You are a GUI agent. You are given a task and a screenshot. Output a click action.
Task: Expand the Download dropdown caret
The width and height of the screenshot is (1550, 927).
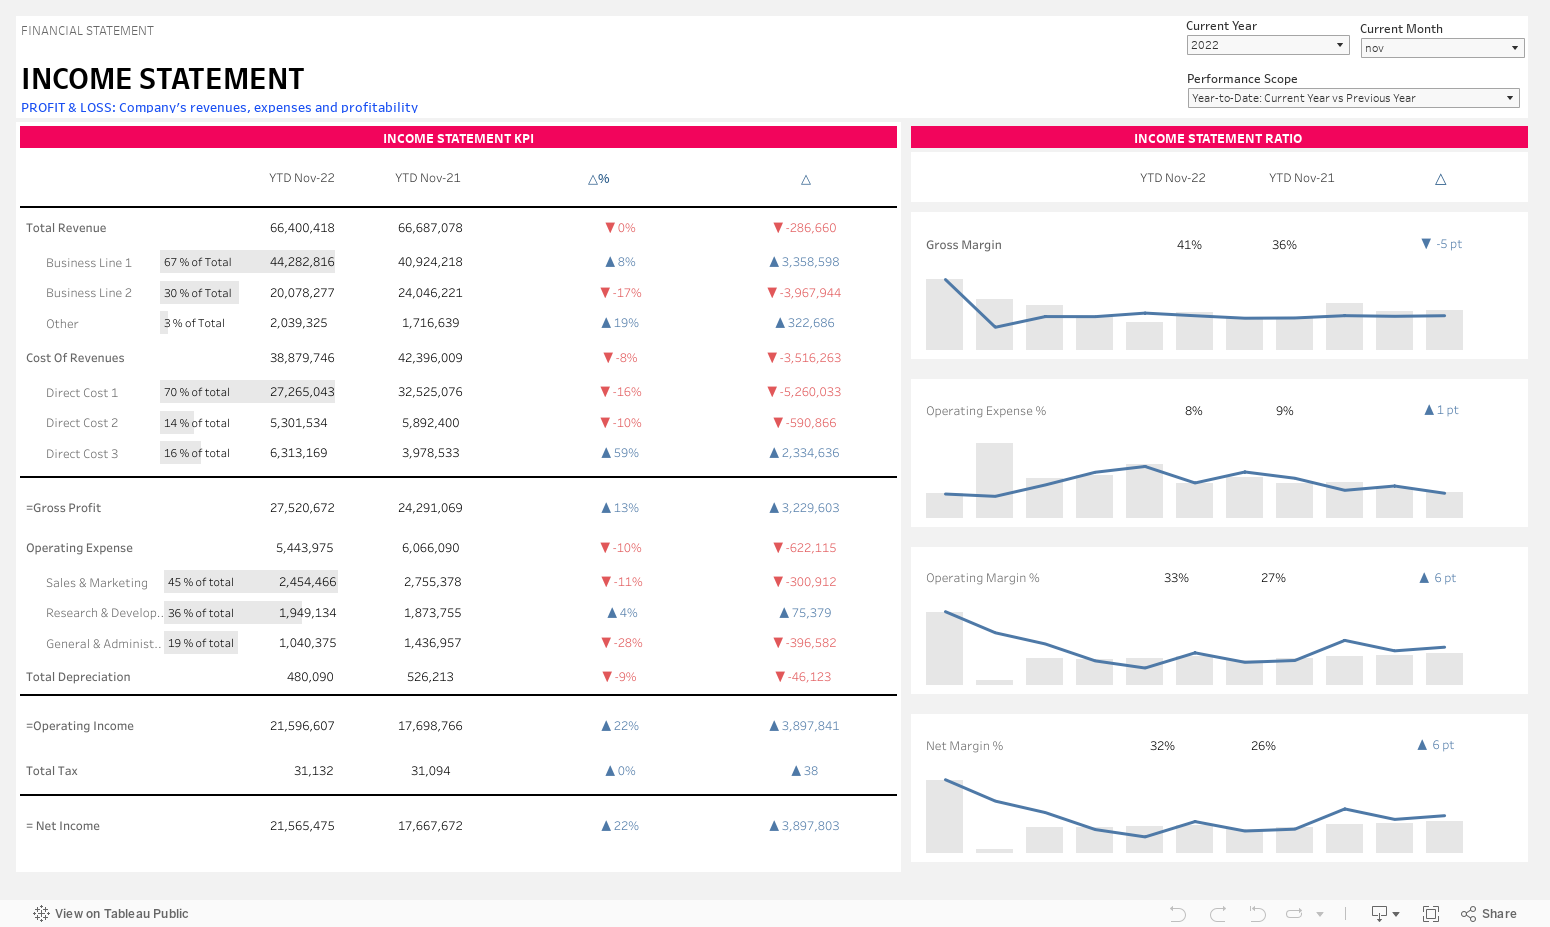coord(1396,914)
